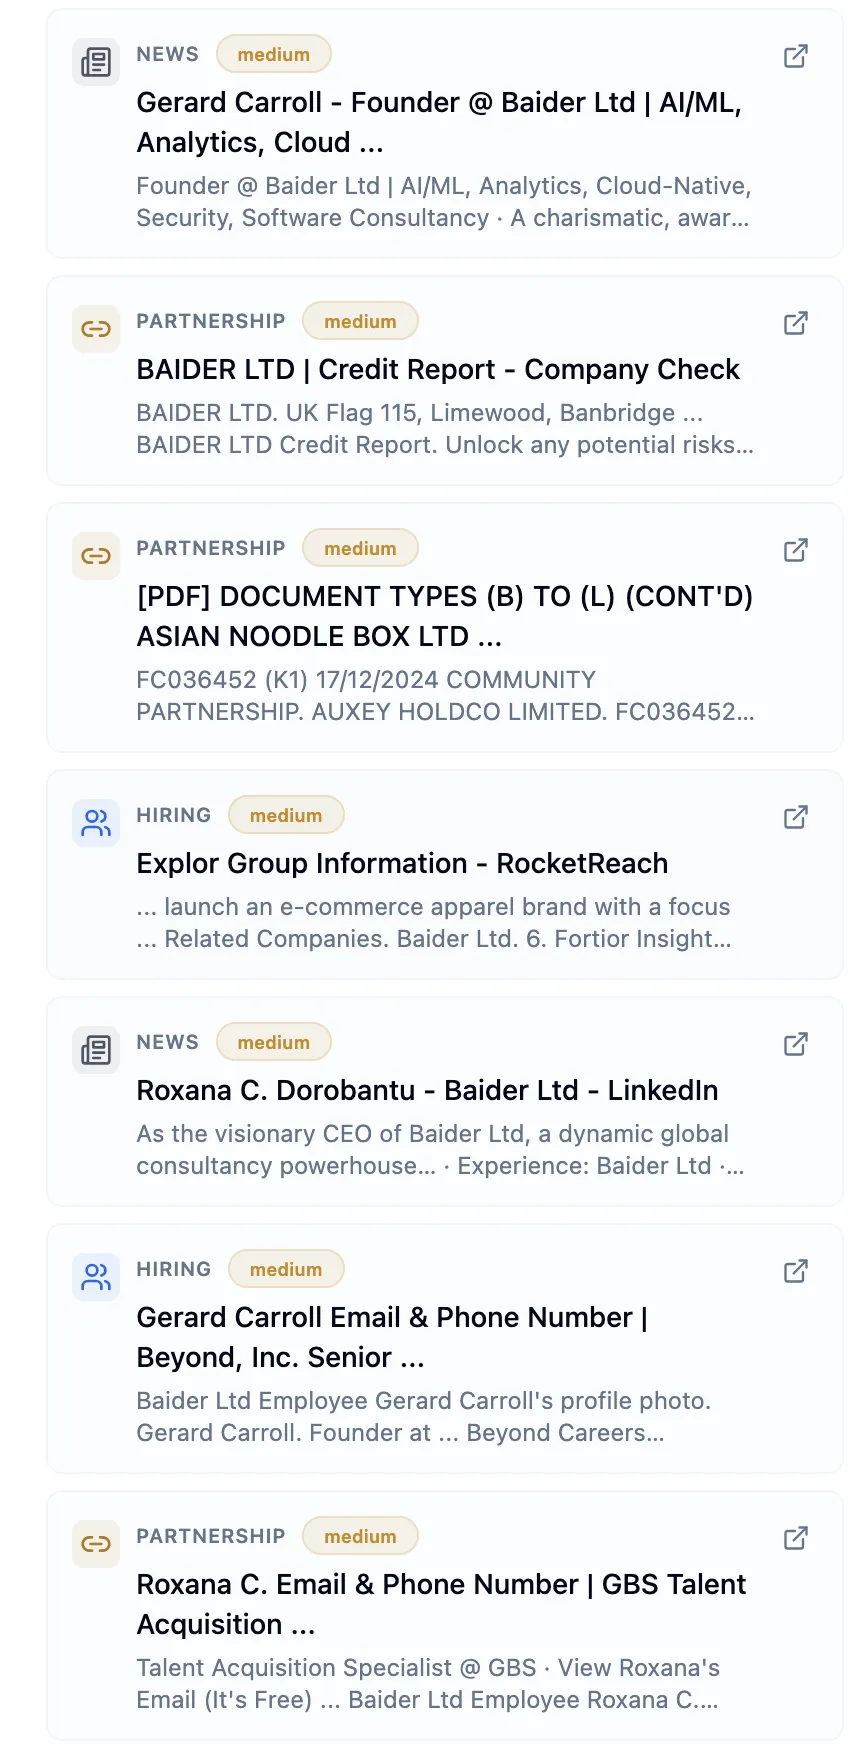Open 'Gerard Carroll - Founder @ Baider Ltd' title

click(x=439, y=122)
